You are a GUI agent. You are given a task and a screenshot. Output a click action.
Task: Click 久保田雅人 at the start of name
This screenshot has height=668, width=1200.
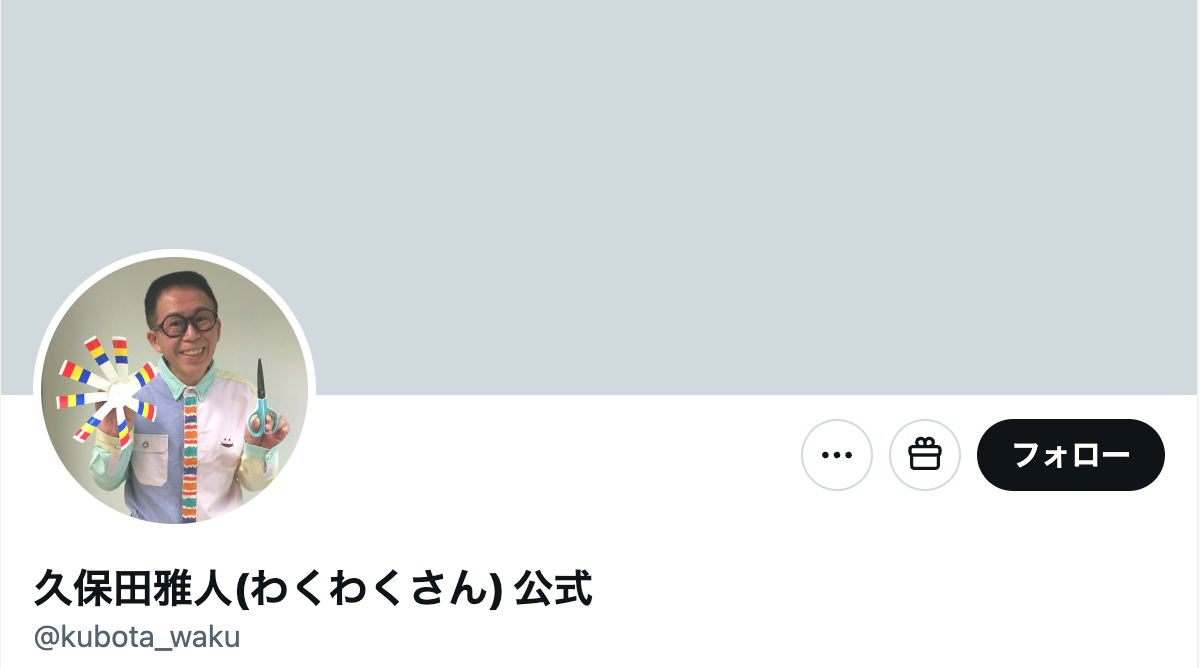133,588
